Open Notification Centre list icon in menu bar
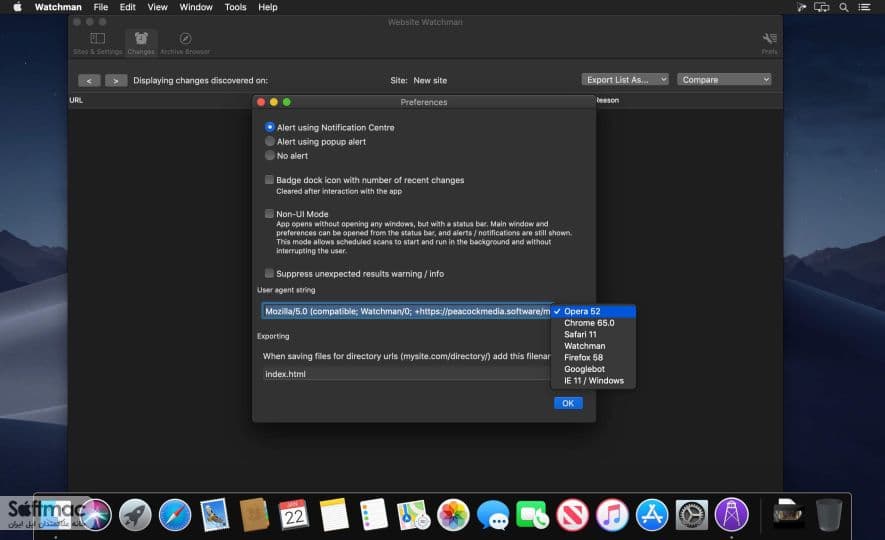Viewport: 885px width, 540px height. [864, 7]
